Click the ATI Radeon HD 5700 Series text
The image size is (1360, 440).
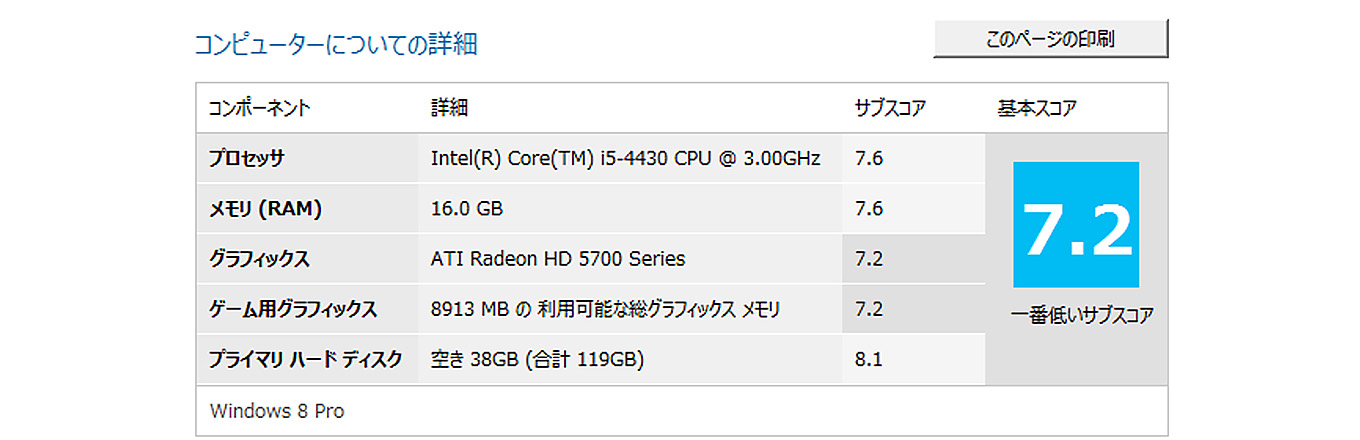[558, 259]
